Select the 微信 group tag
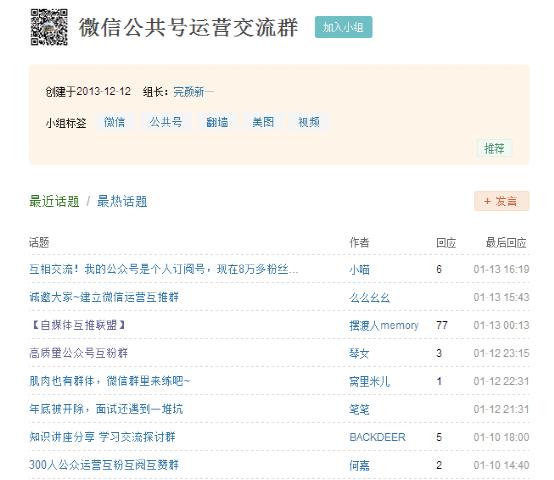Image resolution: width=554 pixels, height=480 pixels. click(114, 122)
